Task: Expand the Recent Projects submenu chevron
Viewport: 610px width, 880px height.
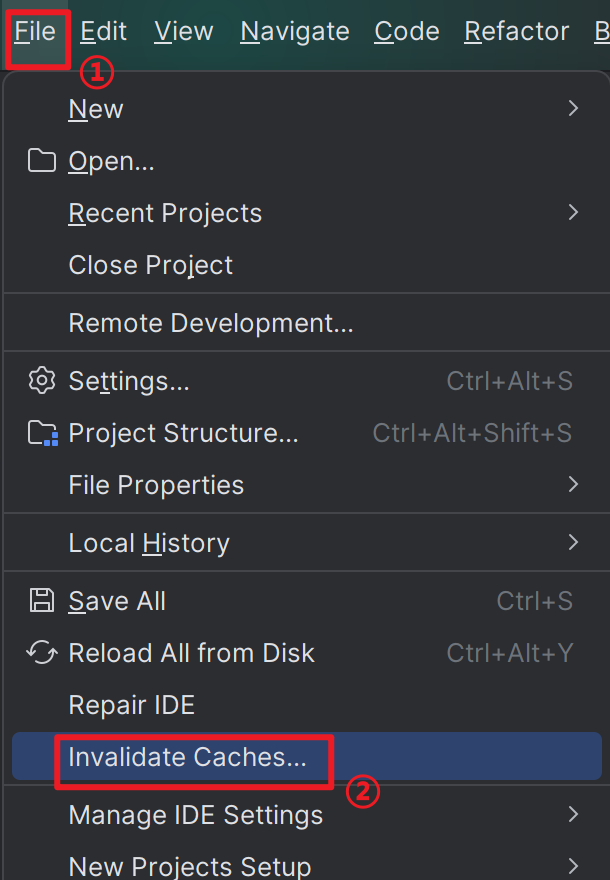Action: click(573, 213)
